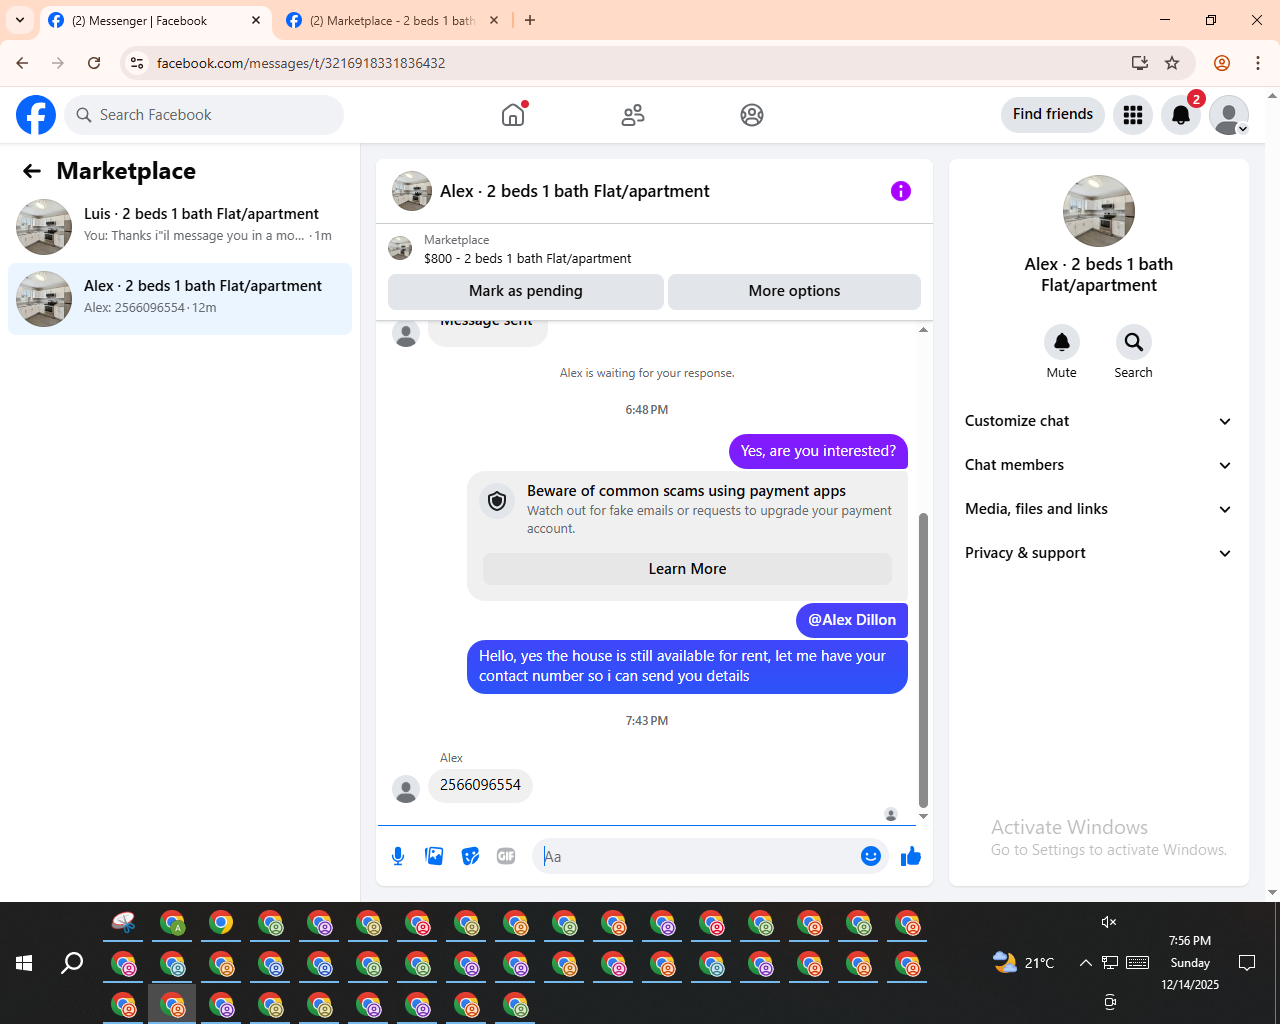Open Chrome's three-dot menu
Viewport: 1280px width, 1024px height.
(x=1258, y=63)
